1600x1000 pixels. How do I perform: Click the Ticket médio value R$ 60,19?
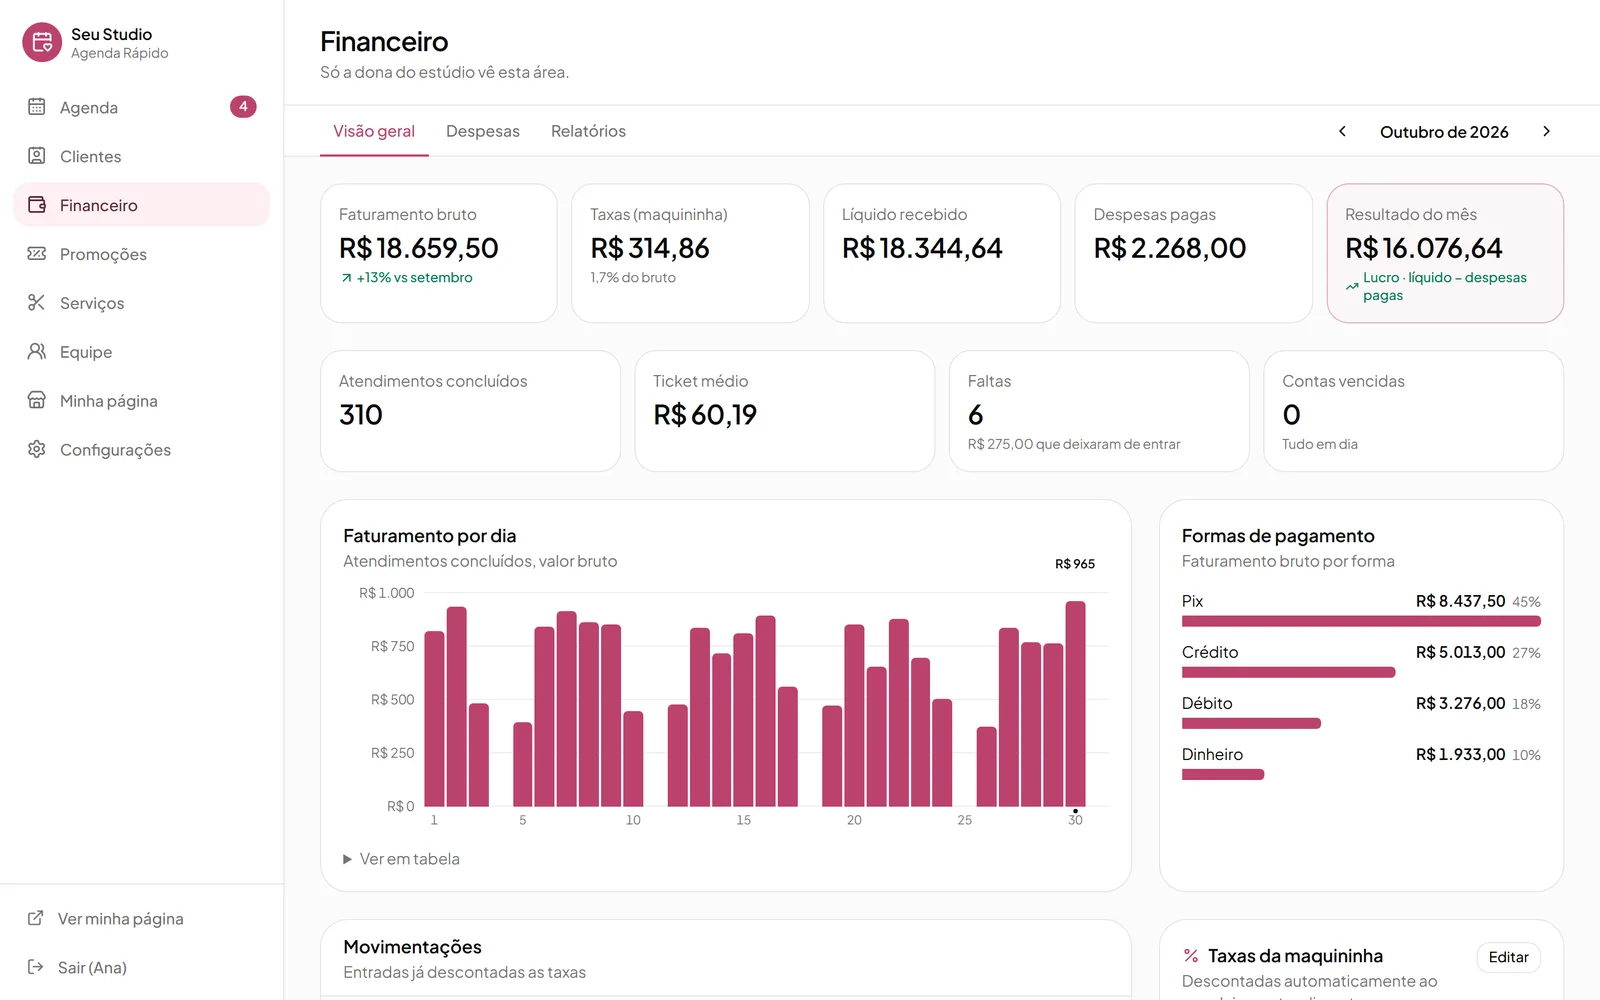[x=705, y=415]
